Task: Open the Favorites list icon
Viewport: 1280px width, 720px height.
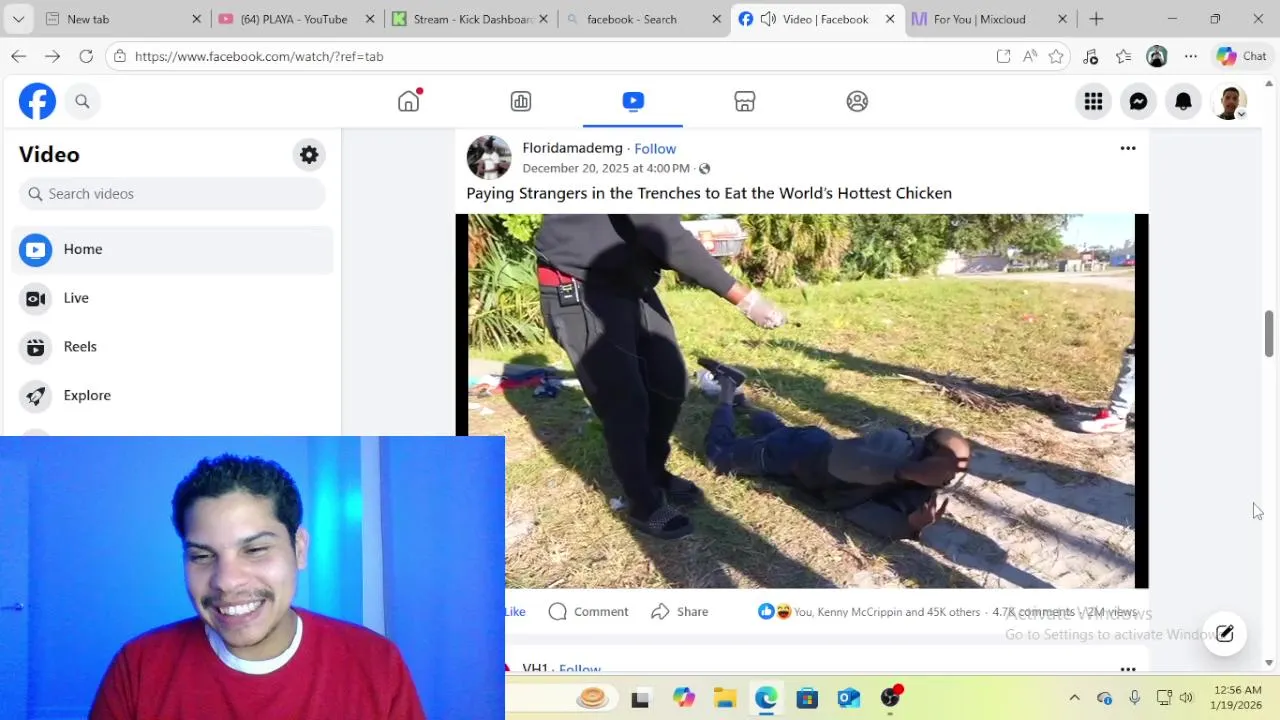Action: click(1123, 56)
